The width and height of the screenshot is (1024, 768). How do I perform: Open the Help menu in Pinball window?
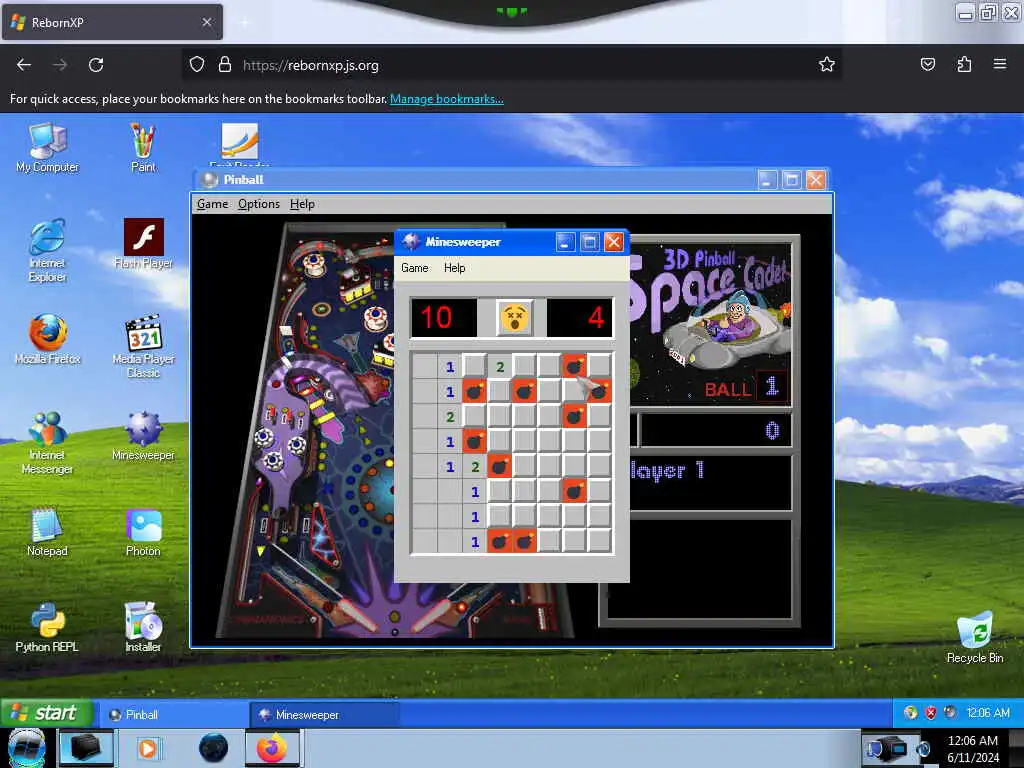(x=302, y=204)
